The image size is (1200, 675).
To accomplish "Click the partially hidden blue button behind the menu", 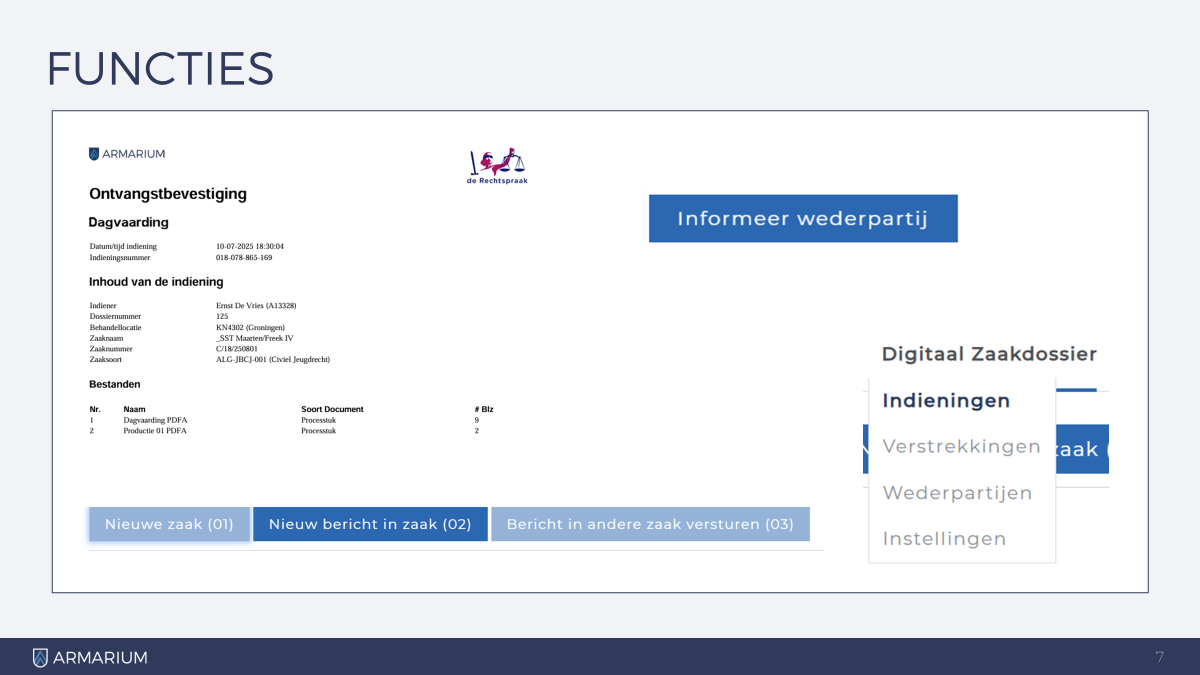I will coord(1082,450).
